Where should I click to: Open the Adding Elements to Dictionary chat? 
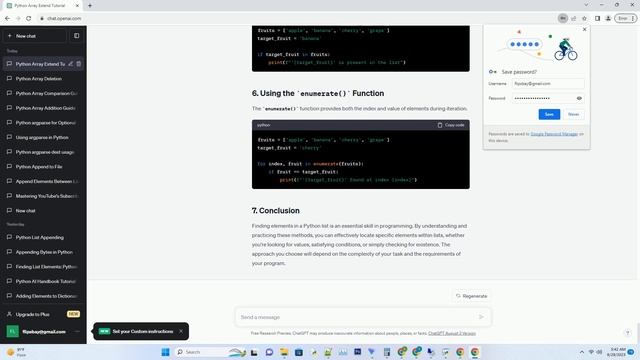tap(43, 296)
